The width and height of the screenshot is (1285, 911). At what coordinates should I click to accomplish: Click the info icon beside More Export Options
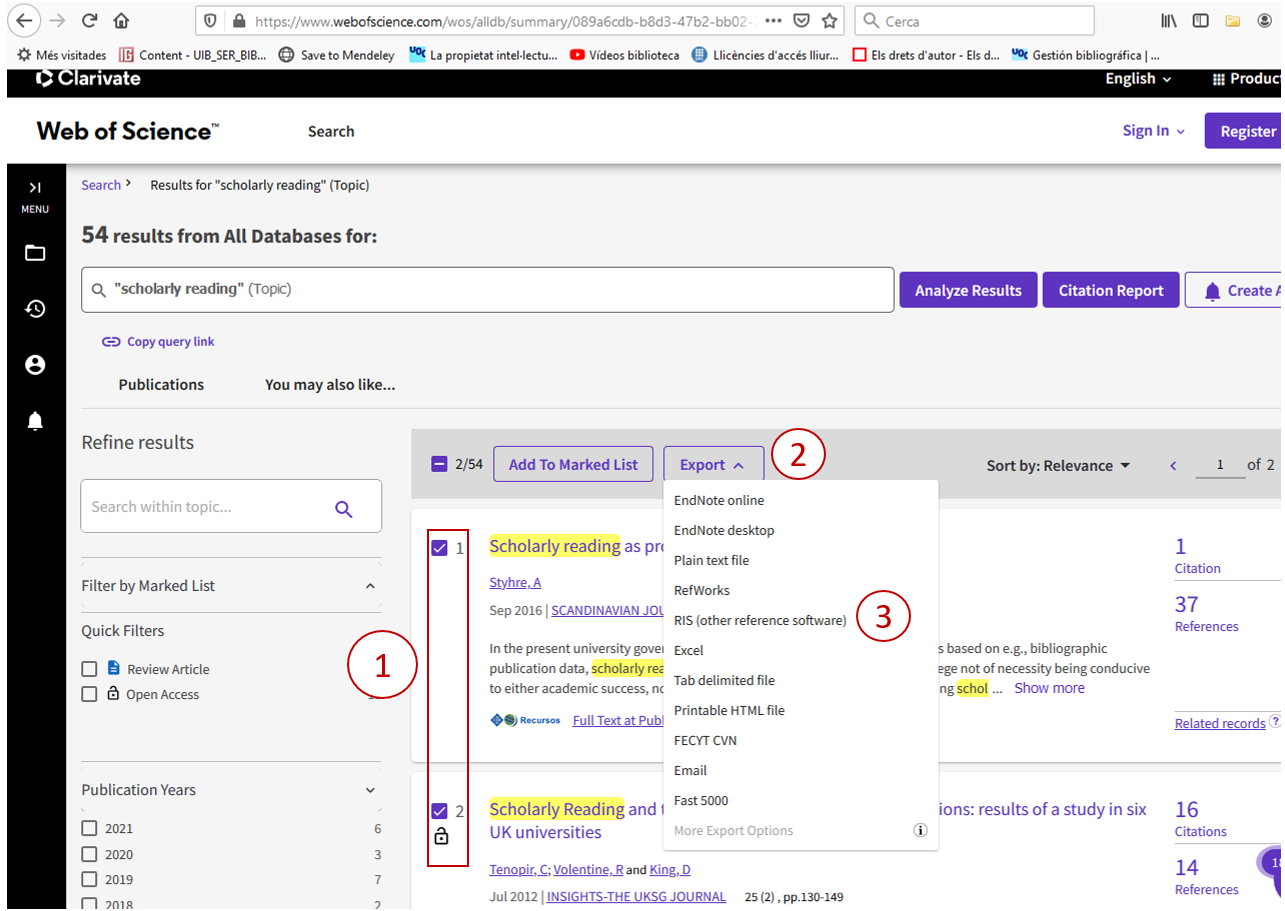click(921, 830)
